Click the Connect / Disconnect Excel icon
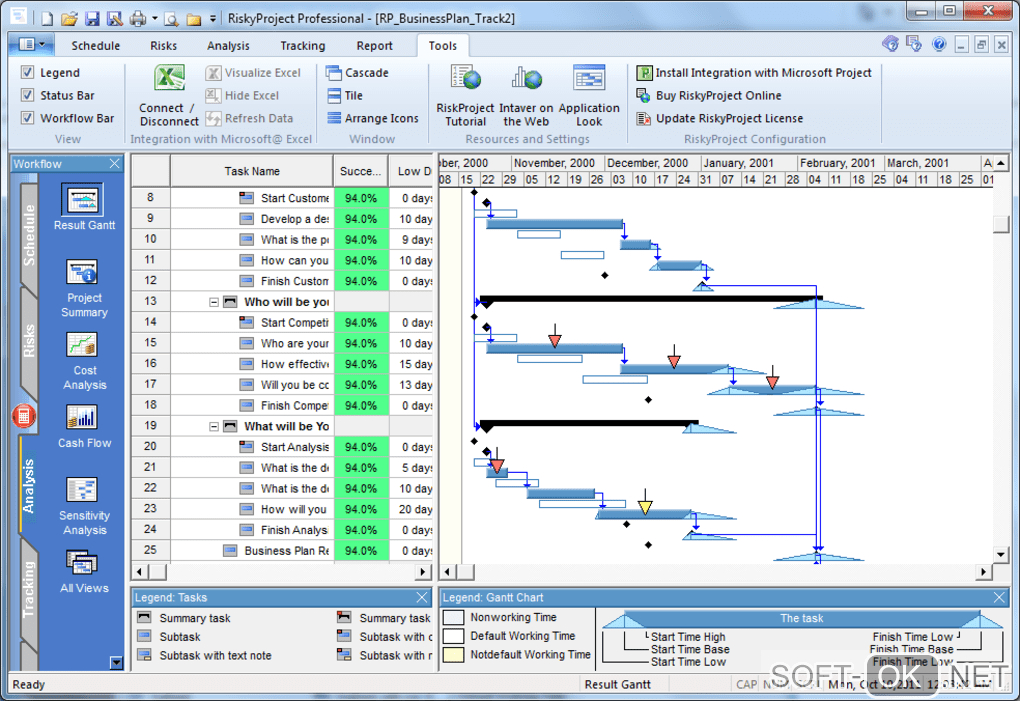The image size is (1020, 701). pyautogui.click(x=169, y=79)
